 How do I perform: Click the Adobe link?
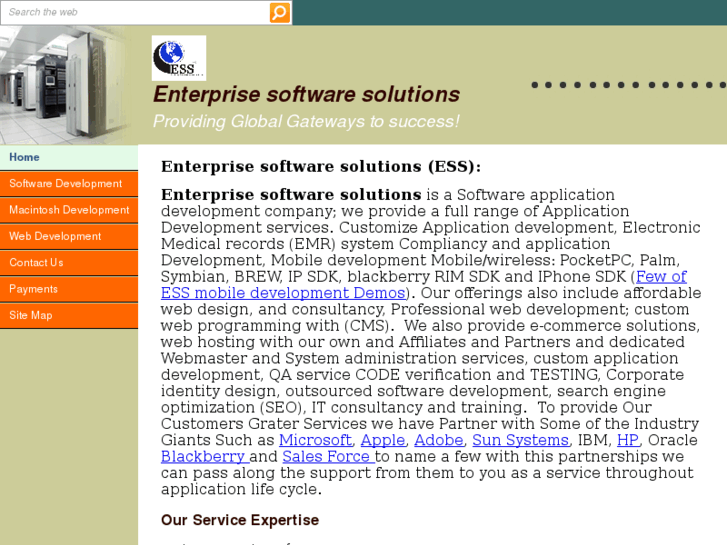[x=439, y=440]
